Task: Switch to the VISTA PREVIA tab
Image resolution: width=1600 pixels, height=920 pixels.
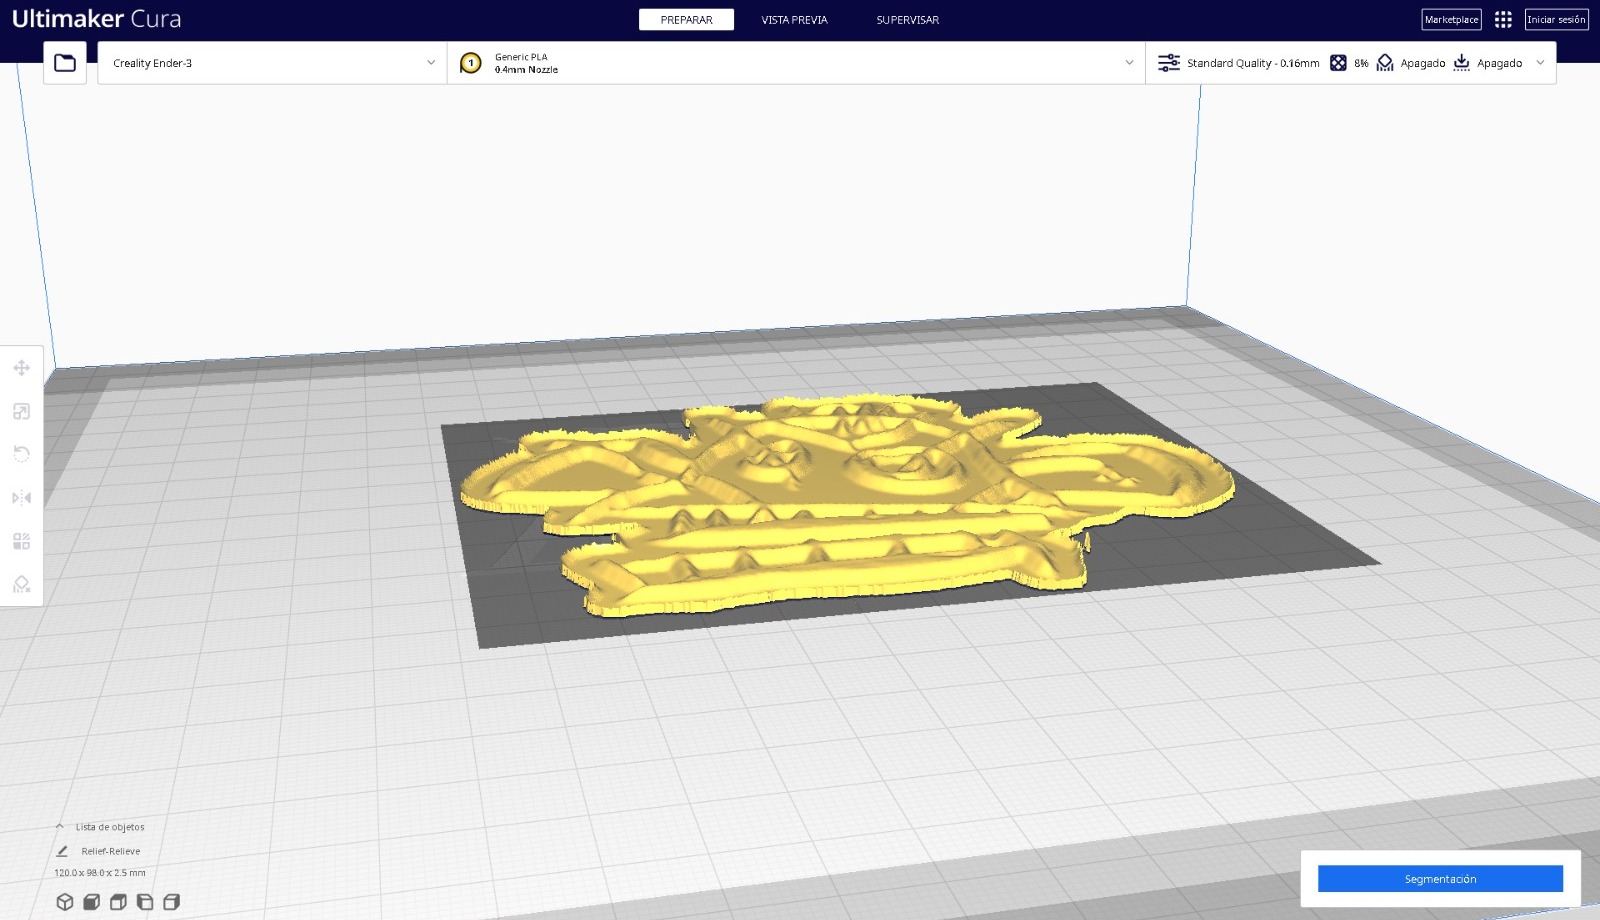Action: 794,20
